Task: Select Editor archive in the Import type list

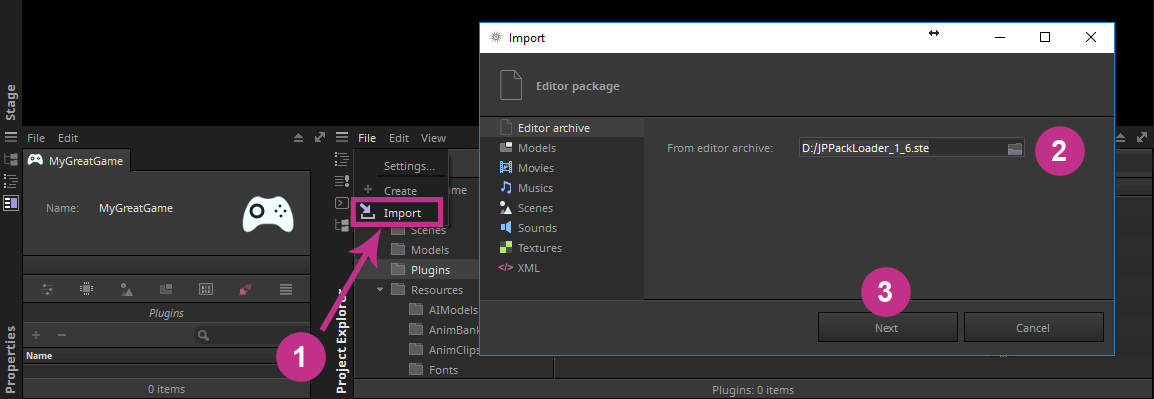Action: point(562,127)
